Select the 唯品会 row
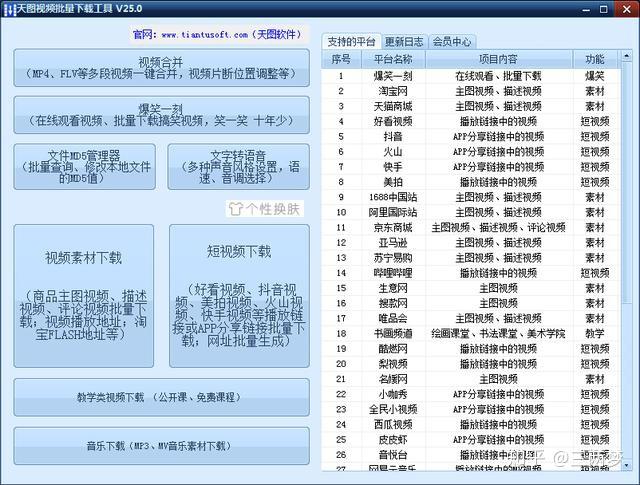This screenshot has height=485, width=640. click(x=471, y=318)
